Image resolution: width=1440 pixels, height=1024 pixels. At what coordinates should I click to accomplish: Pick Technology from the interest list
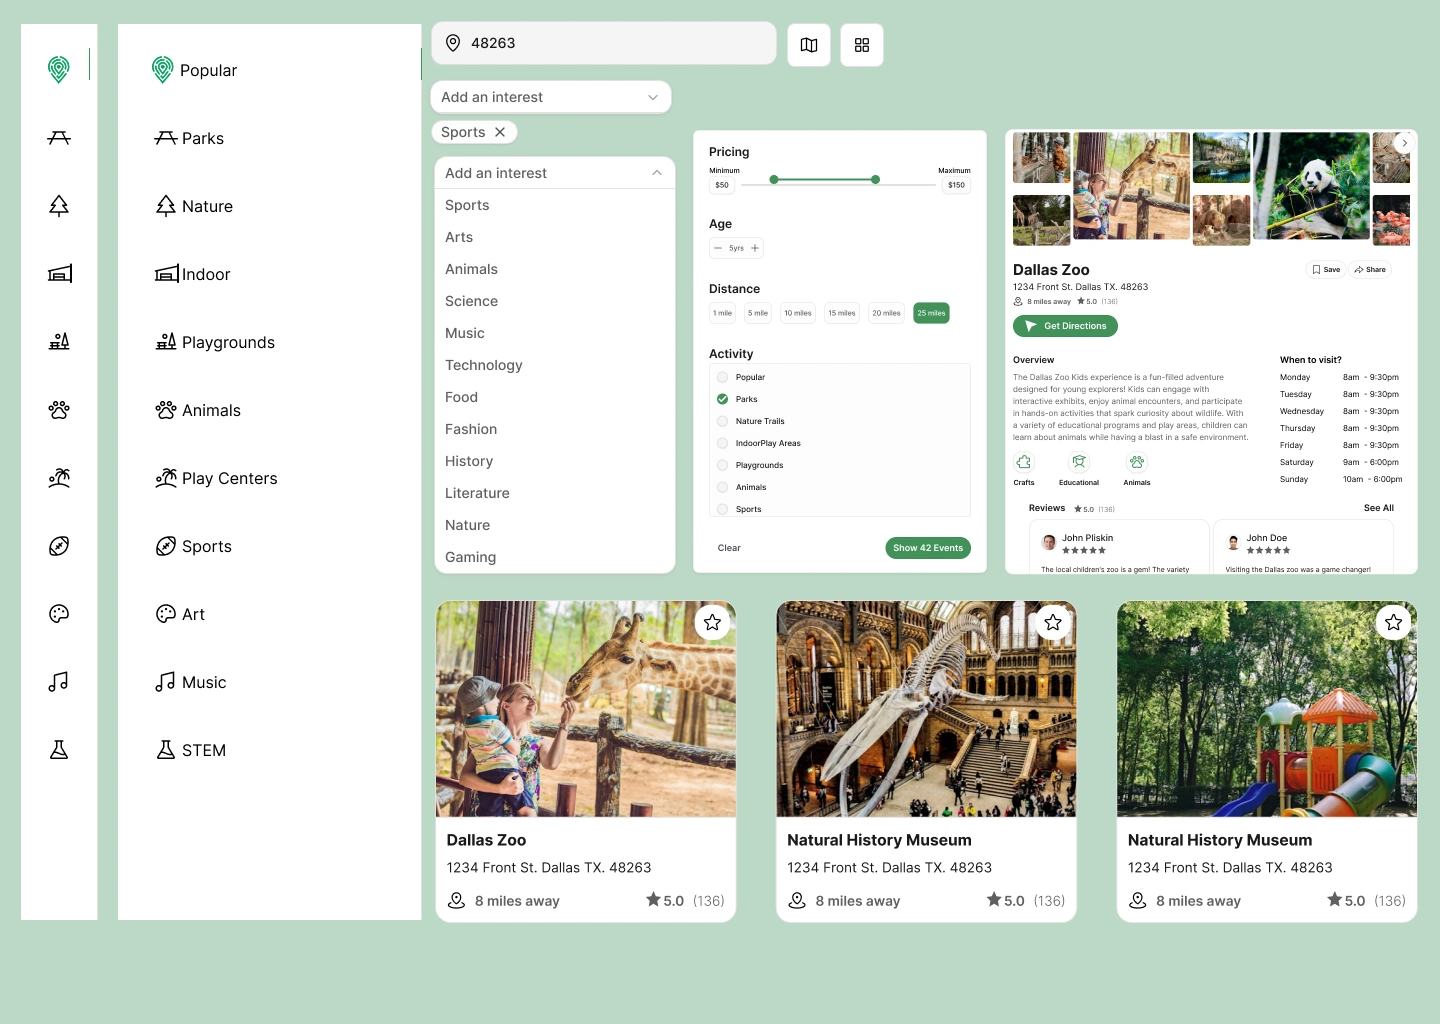click(x=555, y=365)
